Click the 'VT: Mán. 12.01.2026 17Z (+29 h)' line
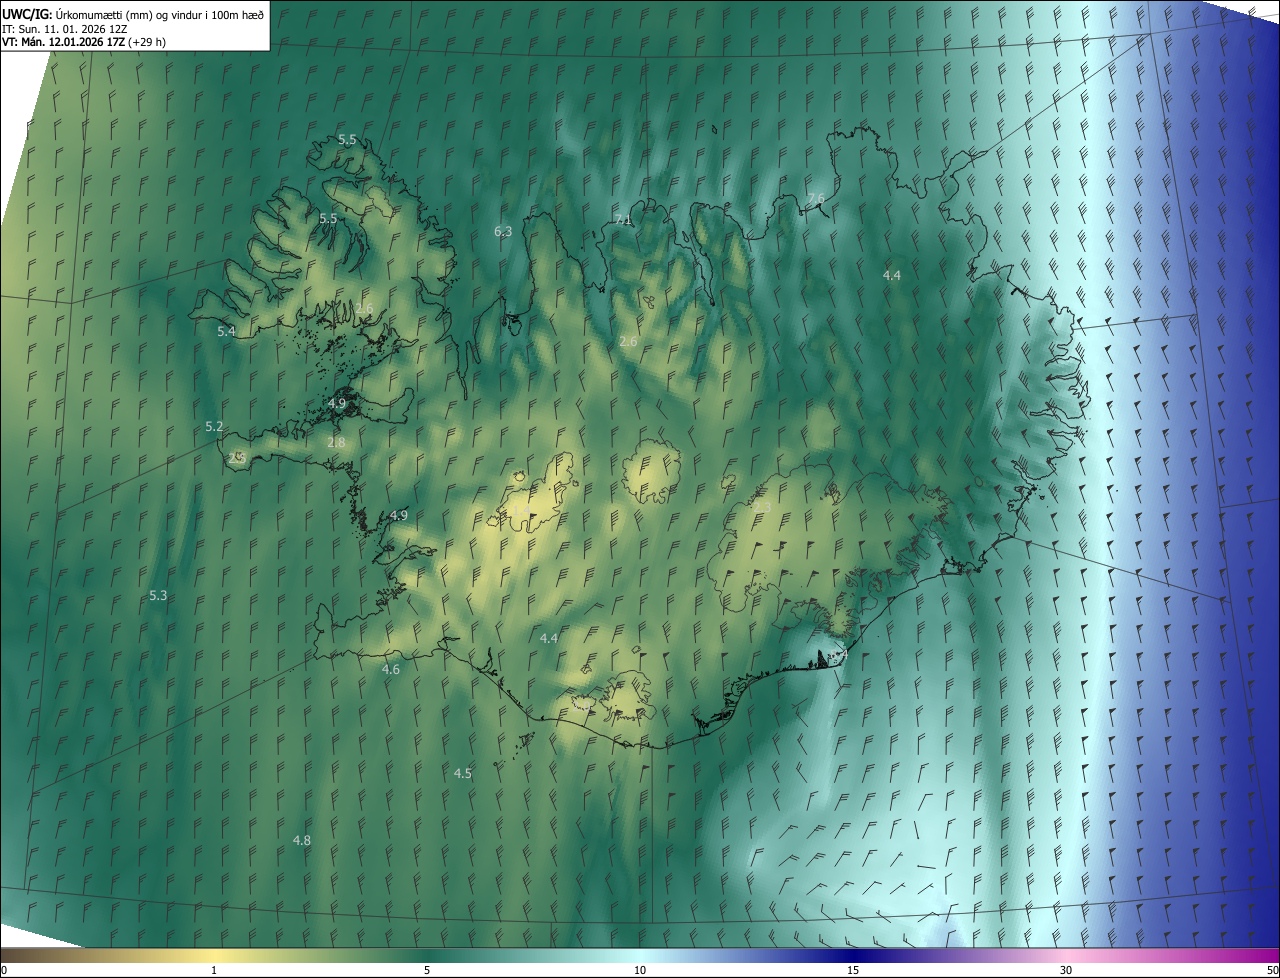 point(83,42)
